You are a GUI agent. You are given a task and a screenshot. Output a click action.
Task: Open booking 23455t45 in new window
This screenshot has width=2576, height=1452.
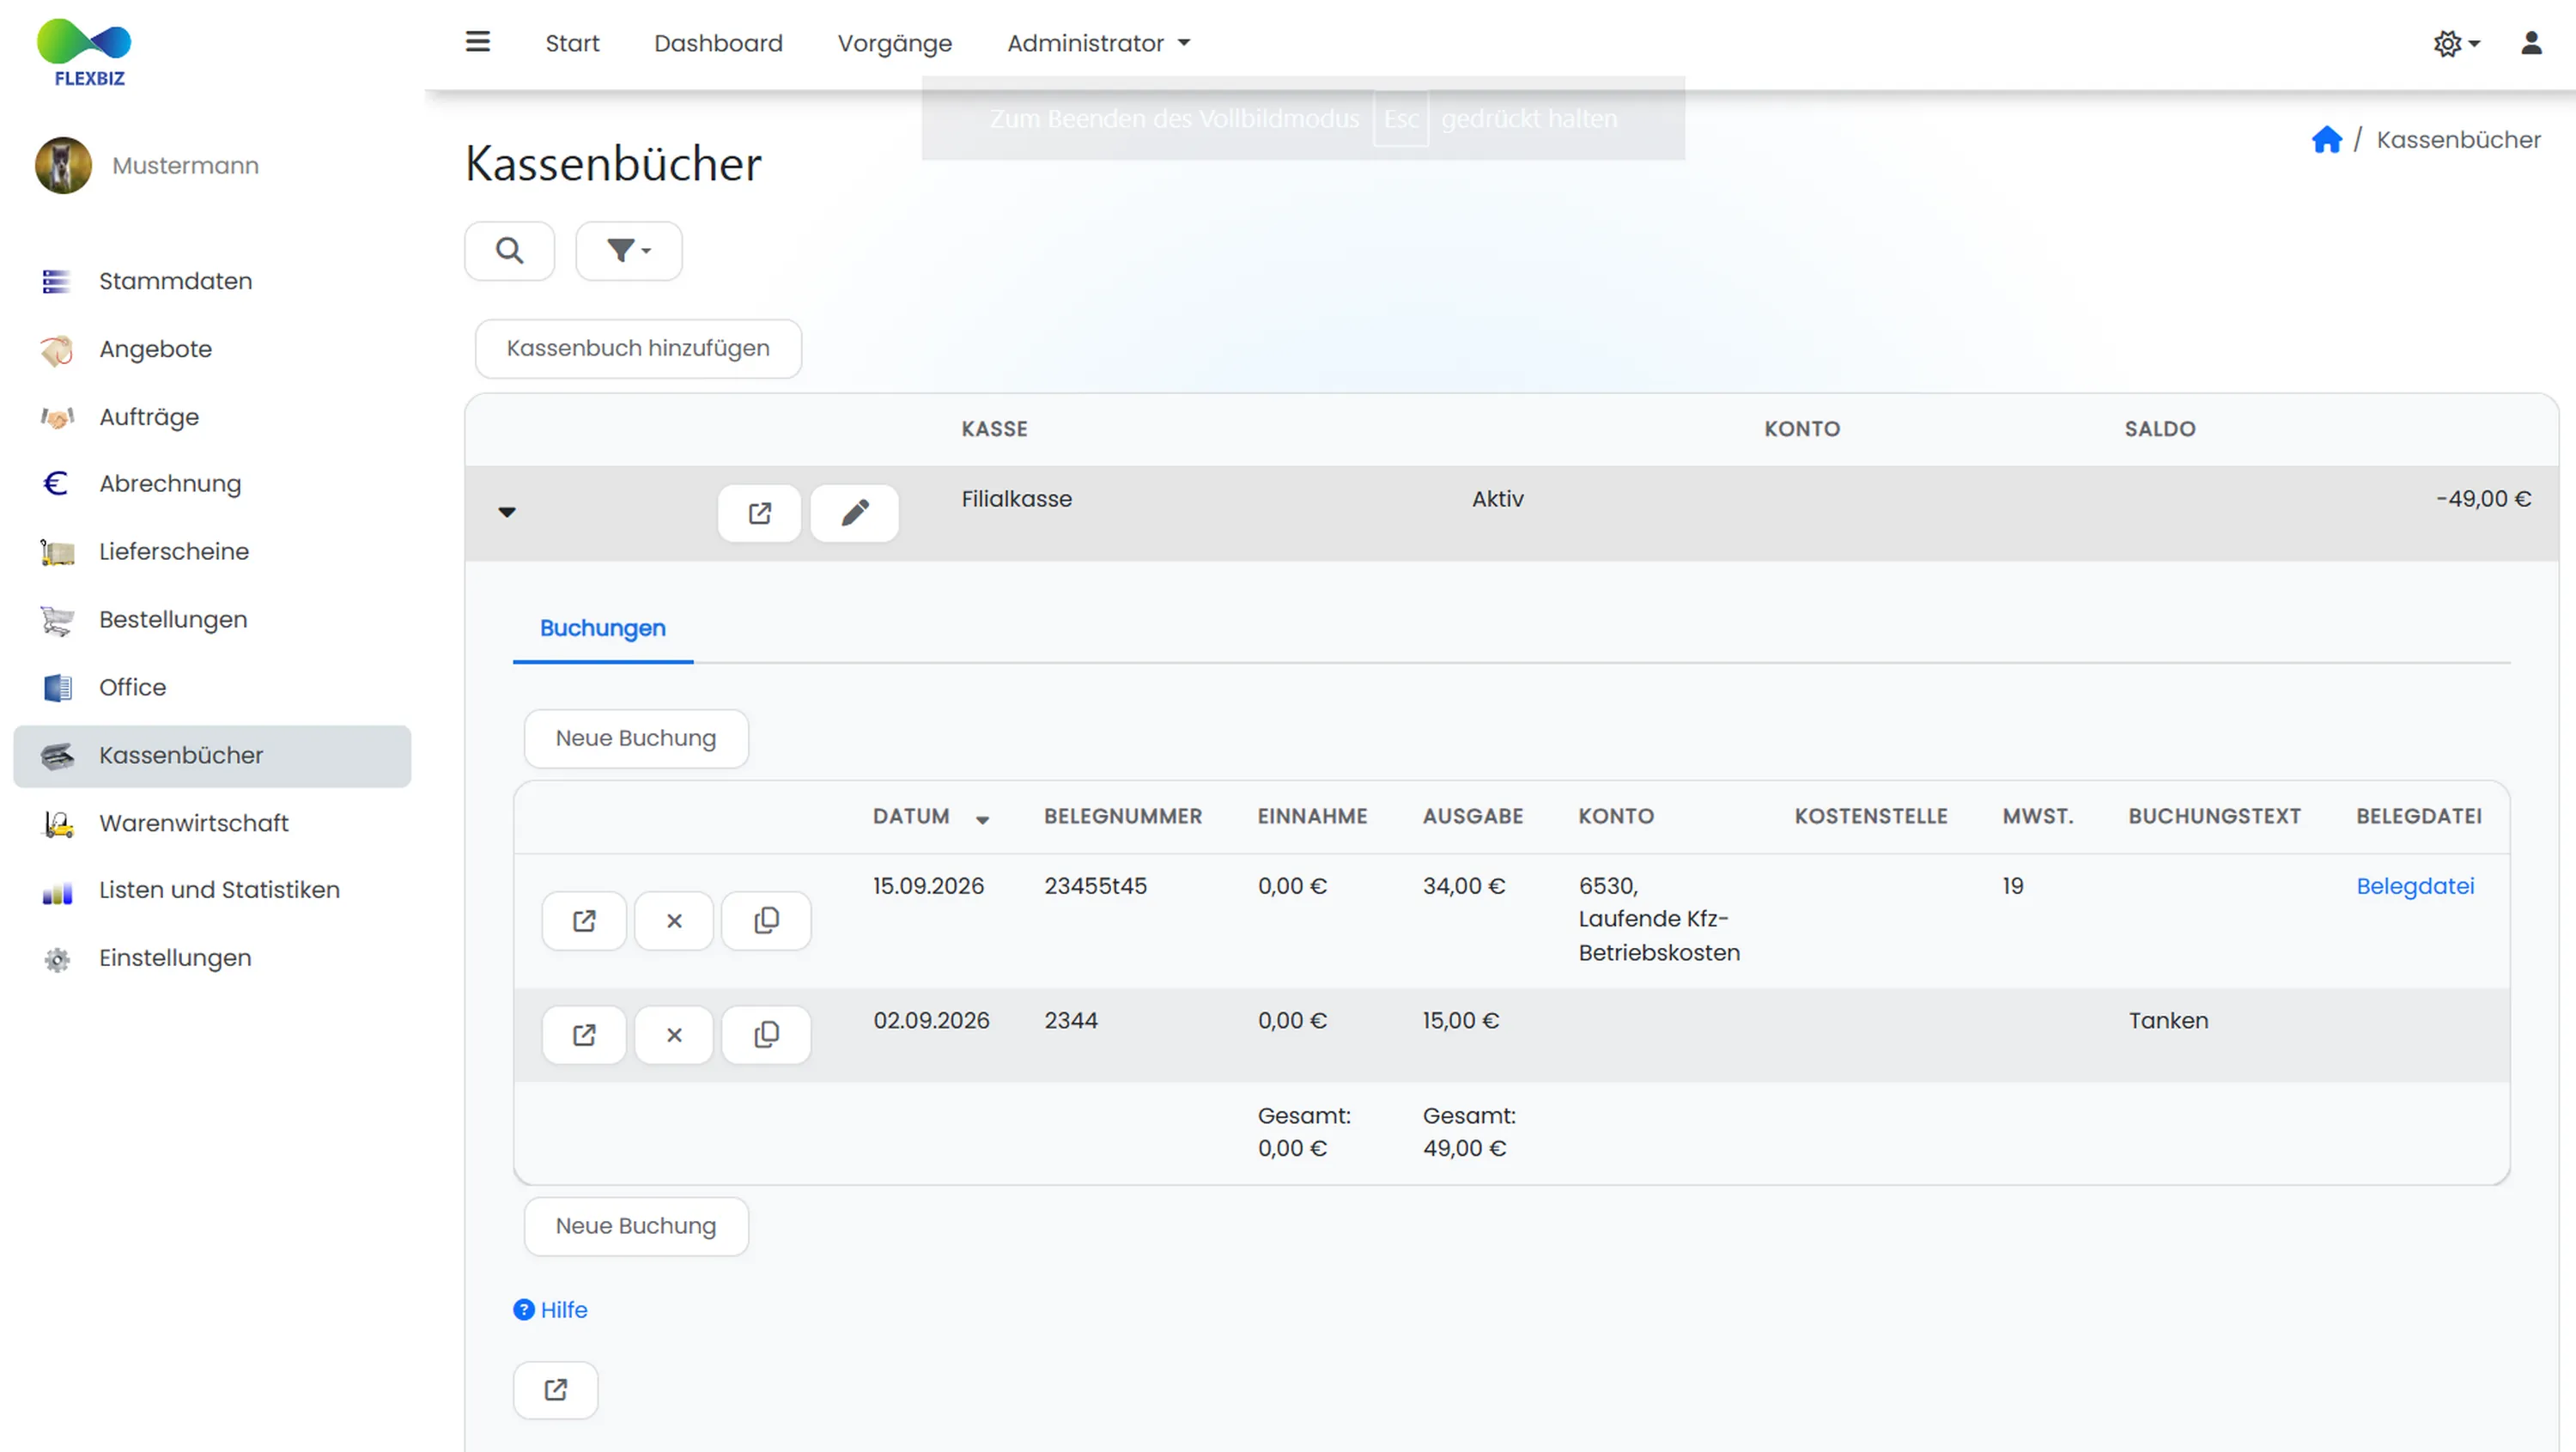pos(584,921)
